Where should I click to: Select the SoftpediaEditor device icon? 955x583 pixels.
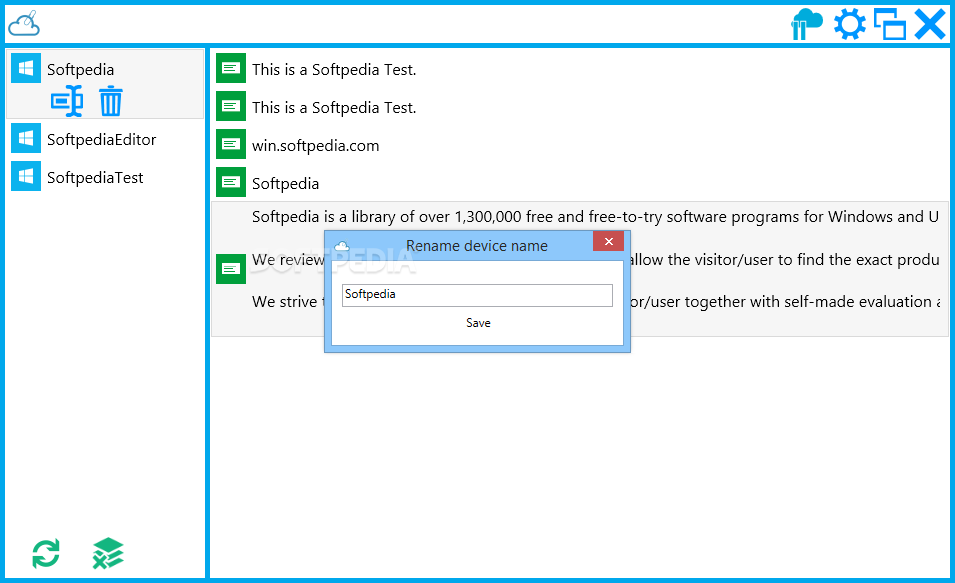(x=26, y=138)
